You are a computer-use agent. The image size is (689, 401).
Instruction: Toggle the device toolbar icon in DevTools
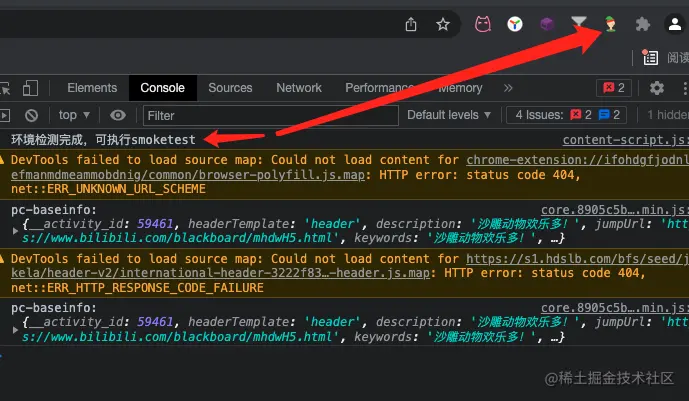click(30, 88)
